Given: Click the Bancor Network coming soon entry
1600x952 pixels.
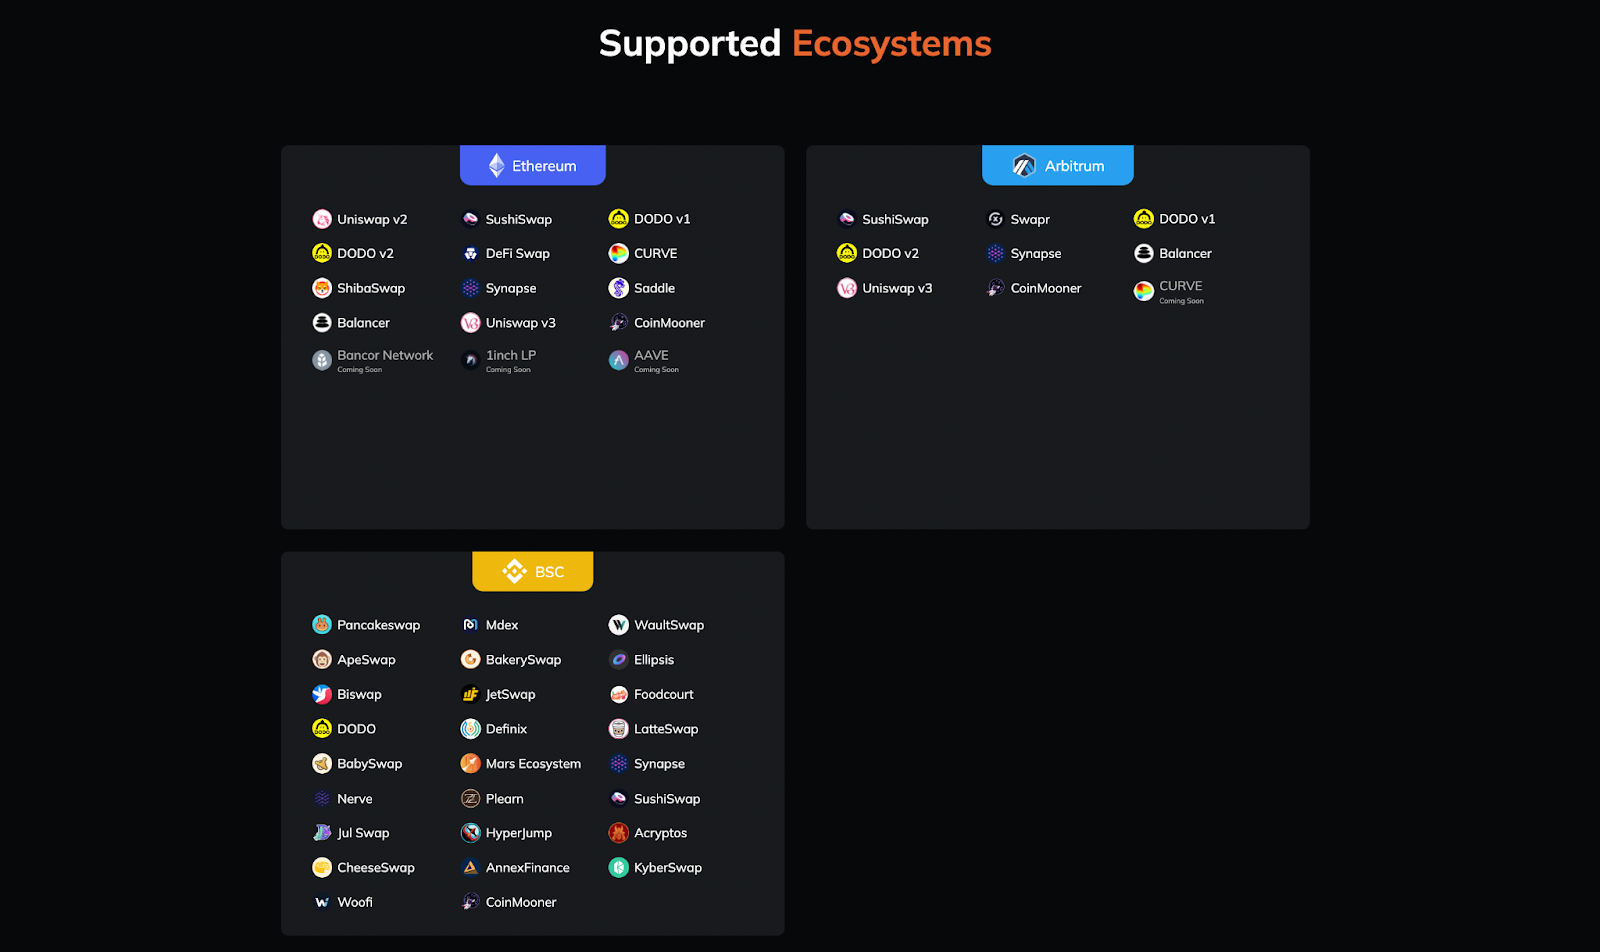Looking at the screenshot, I should click(x=373, y=360).
